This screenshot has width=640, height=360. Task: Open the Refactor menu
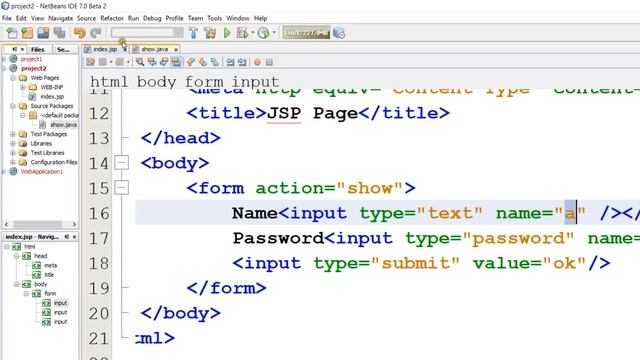(x=112, y=18)
